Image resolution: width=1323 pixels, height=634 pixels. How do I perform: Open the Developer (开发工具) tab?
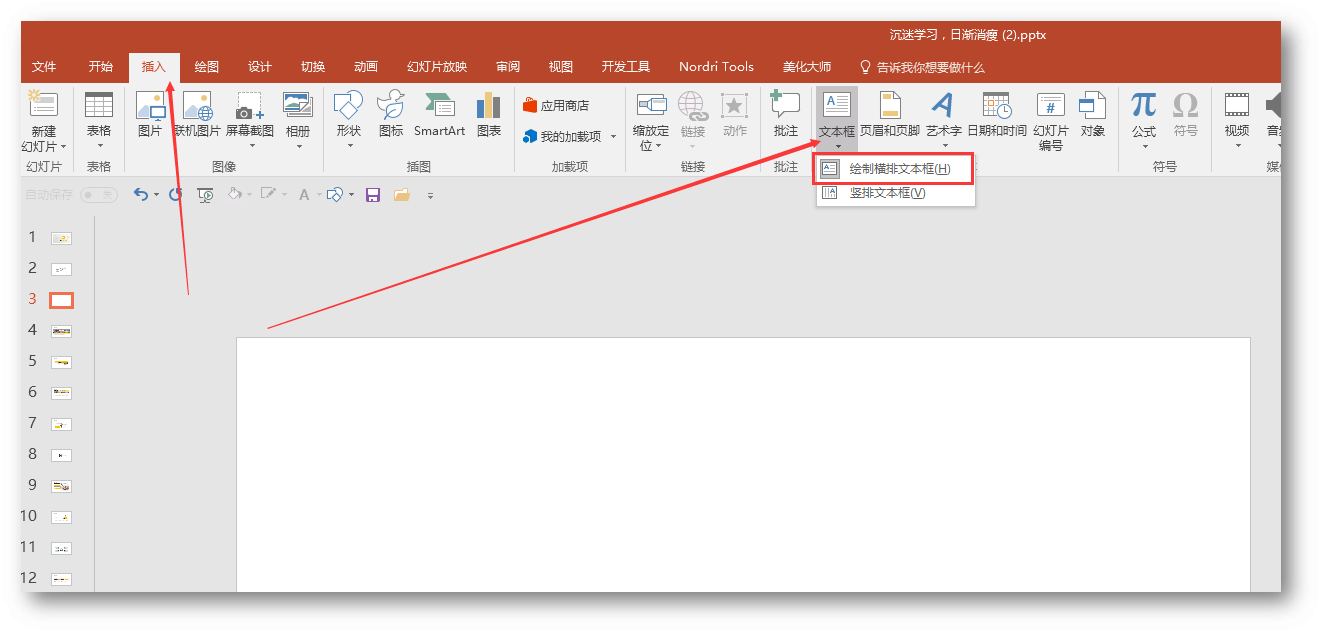click(x=626, y=67)
